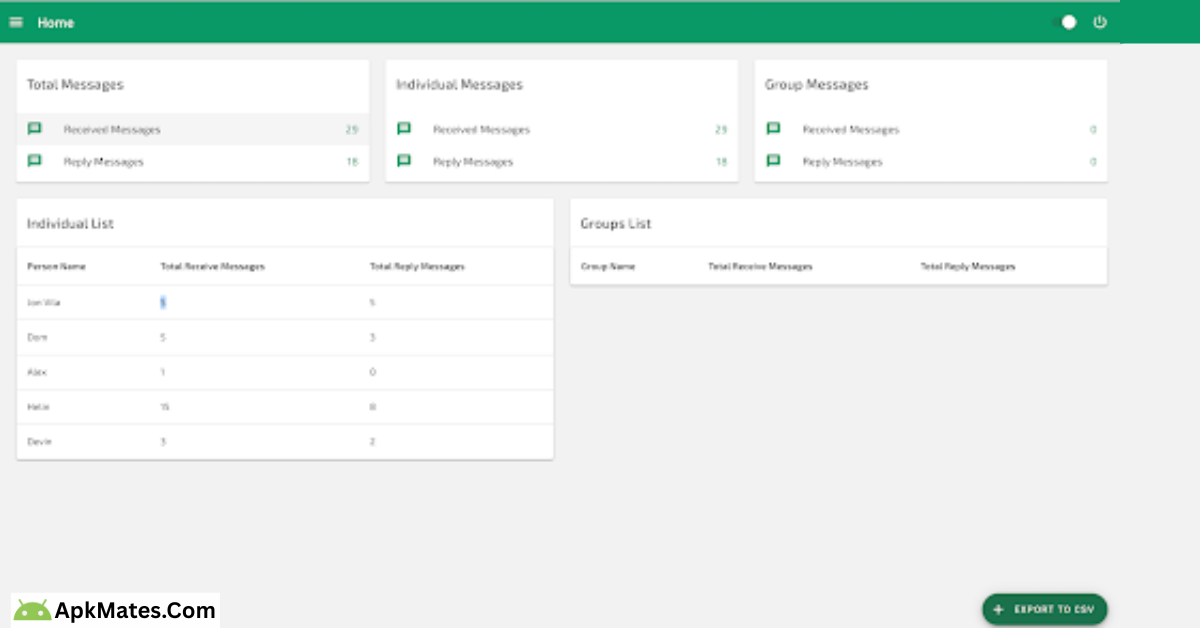Viewport: 1200px width, 628px height.
Task: Click the power logout icon
Action: [x=1100, y=21]
